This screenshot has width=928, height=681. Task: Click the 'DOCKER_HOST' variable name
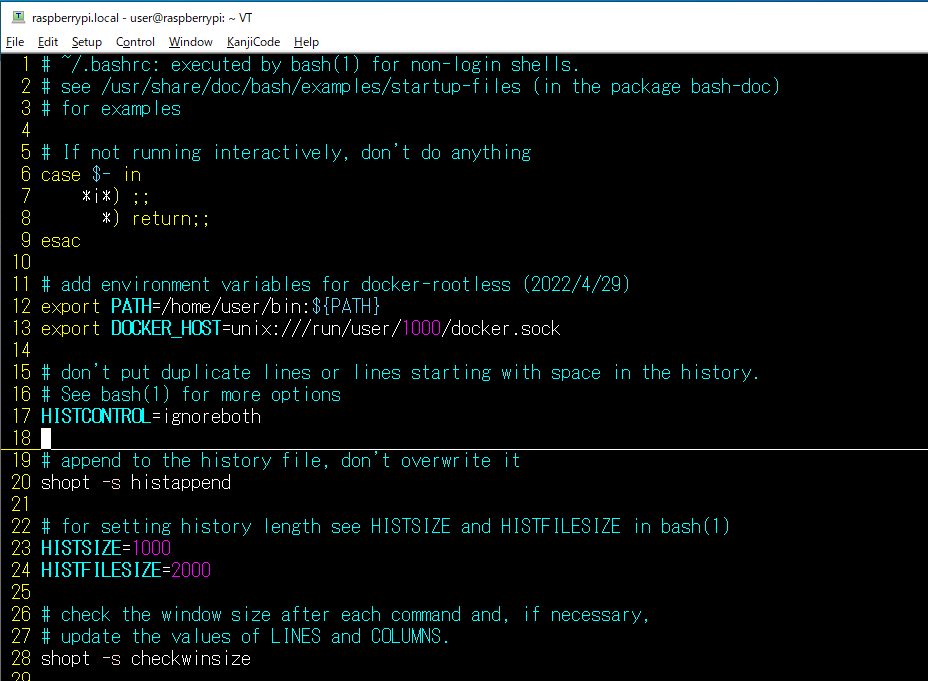click(166, 328)
